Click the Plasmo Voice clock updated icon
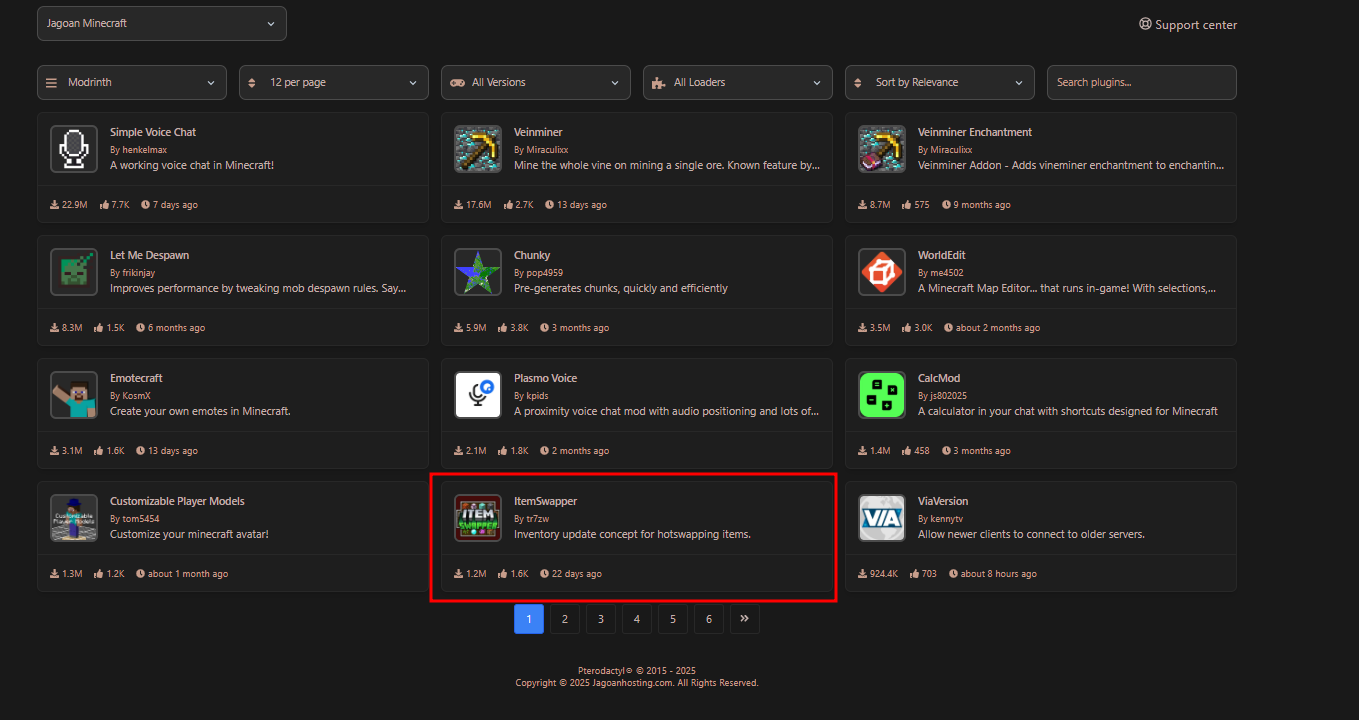 coord(544,451)
